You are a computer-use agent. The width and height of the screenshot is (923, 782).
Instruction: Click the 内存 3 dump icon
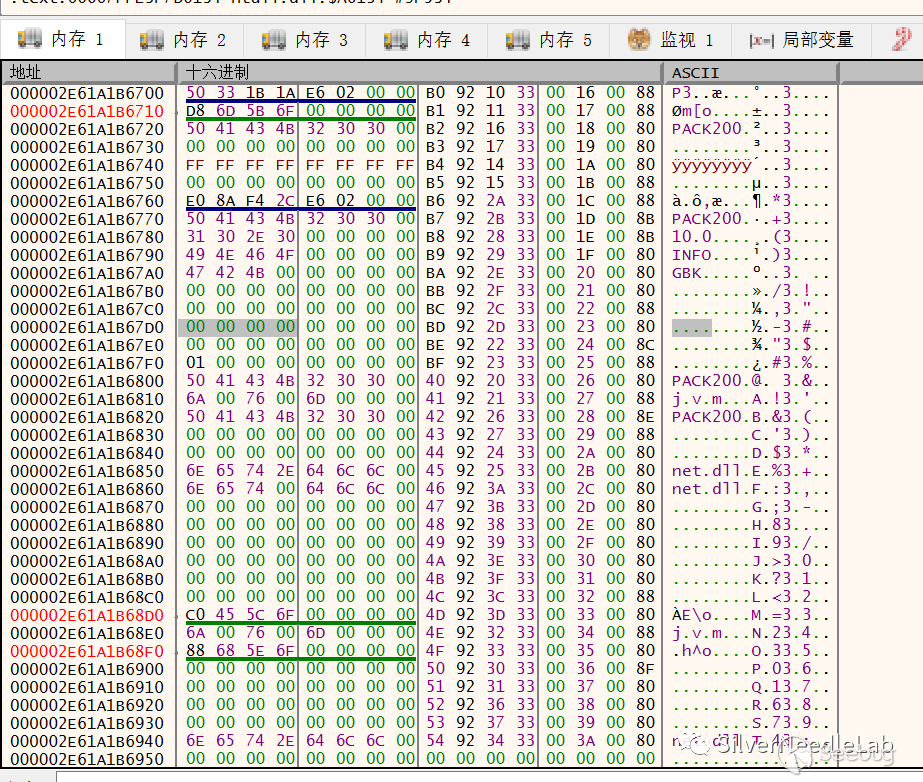(274, 39)
